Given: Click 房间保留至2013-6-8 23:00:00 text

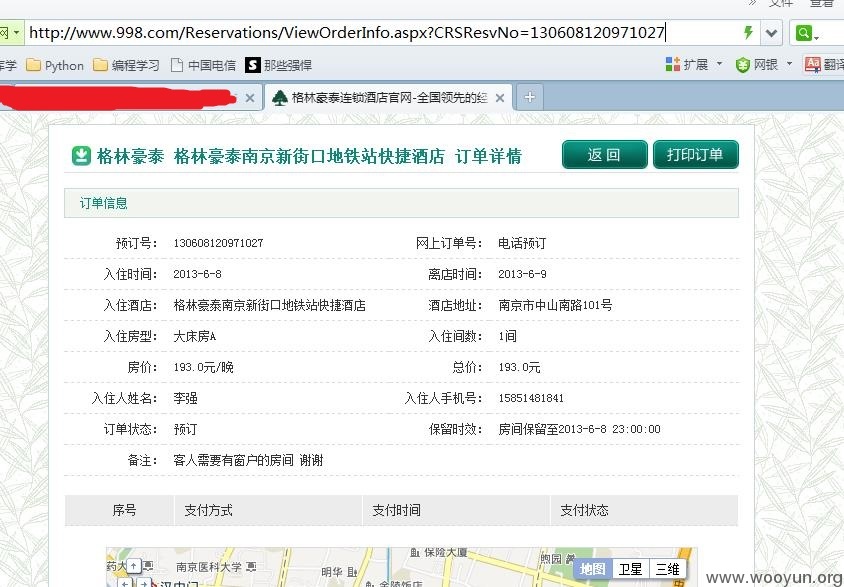Looking at the screenshot, I should click(579, 429).
